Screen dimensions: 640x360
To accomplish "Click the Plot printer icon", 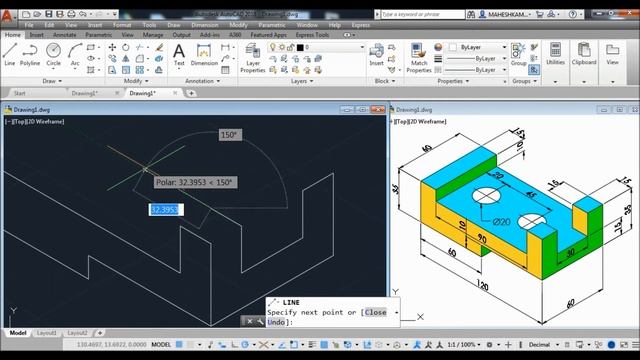I will (x=71, y=14).
